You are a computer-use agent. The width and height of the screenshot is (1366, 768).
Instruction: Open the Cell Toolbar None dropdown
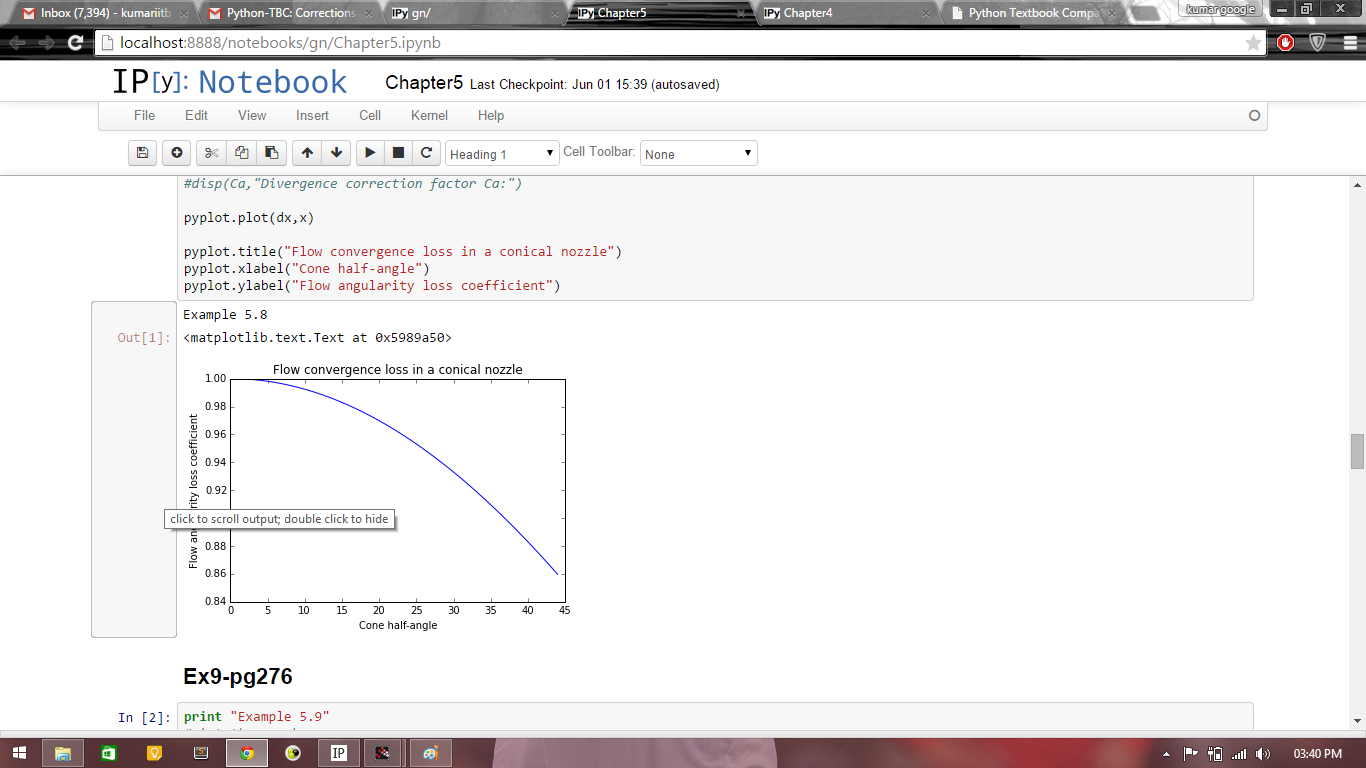tap(698, 154)
